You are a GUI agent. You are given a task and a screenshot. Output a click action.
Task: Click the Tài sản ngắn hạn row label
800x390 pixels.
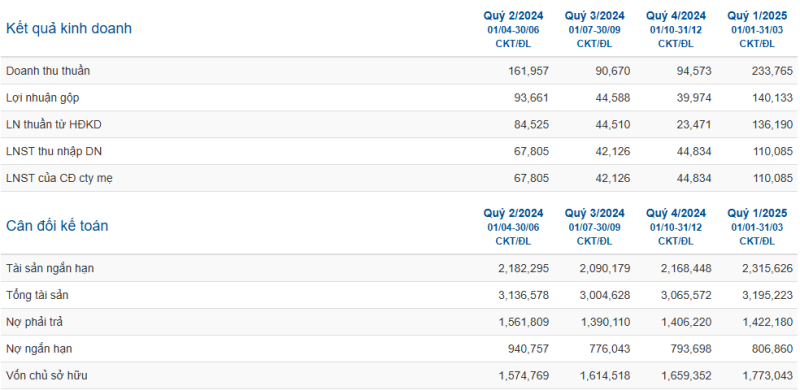coord(50,268)
